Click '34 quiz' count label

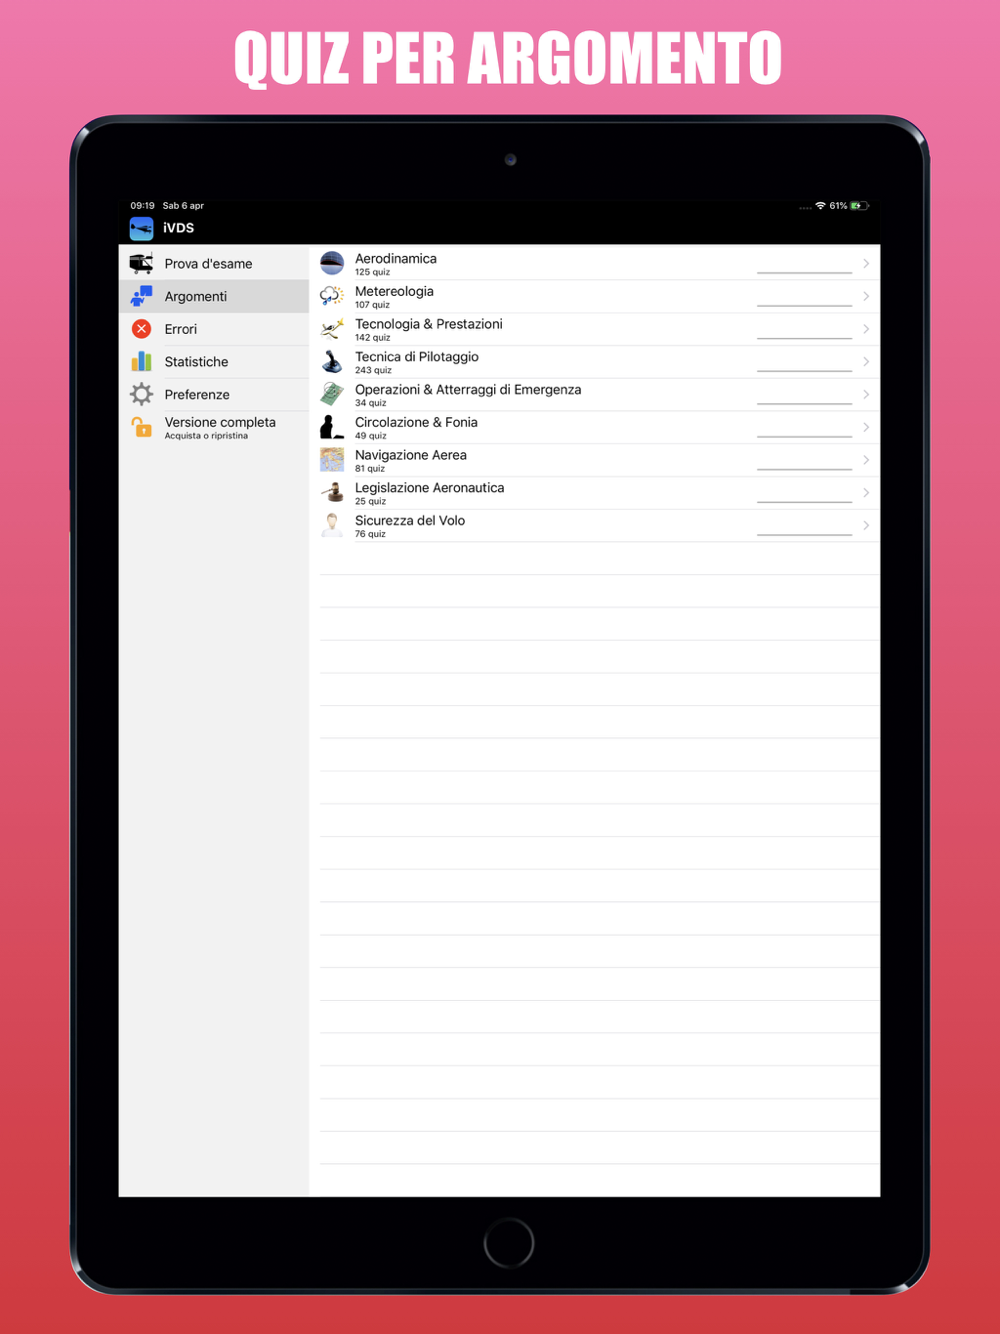point(370,403)
